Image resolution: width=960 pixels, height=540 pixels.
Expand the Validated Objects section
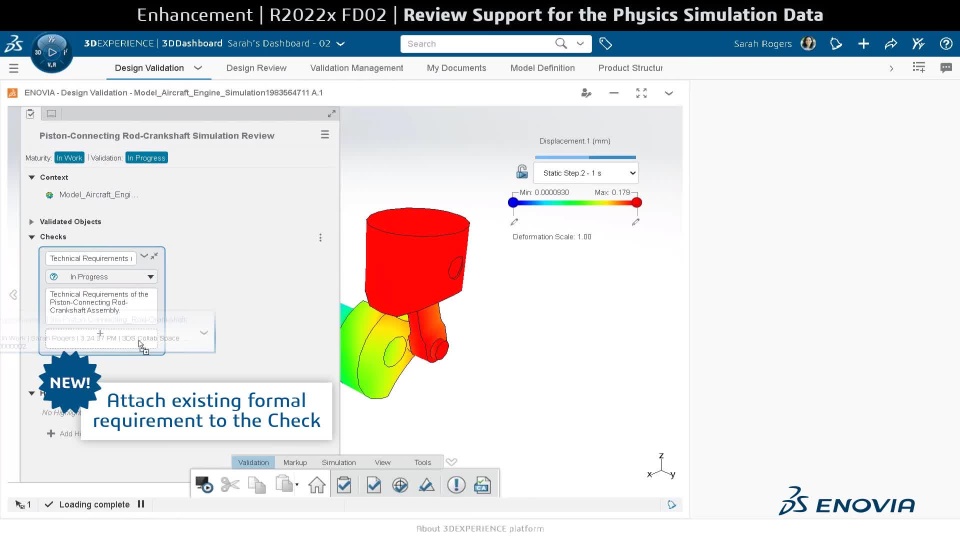[31, 222]
